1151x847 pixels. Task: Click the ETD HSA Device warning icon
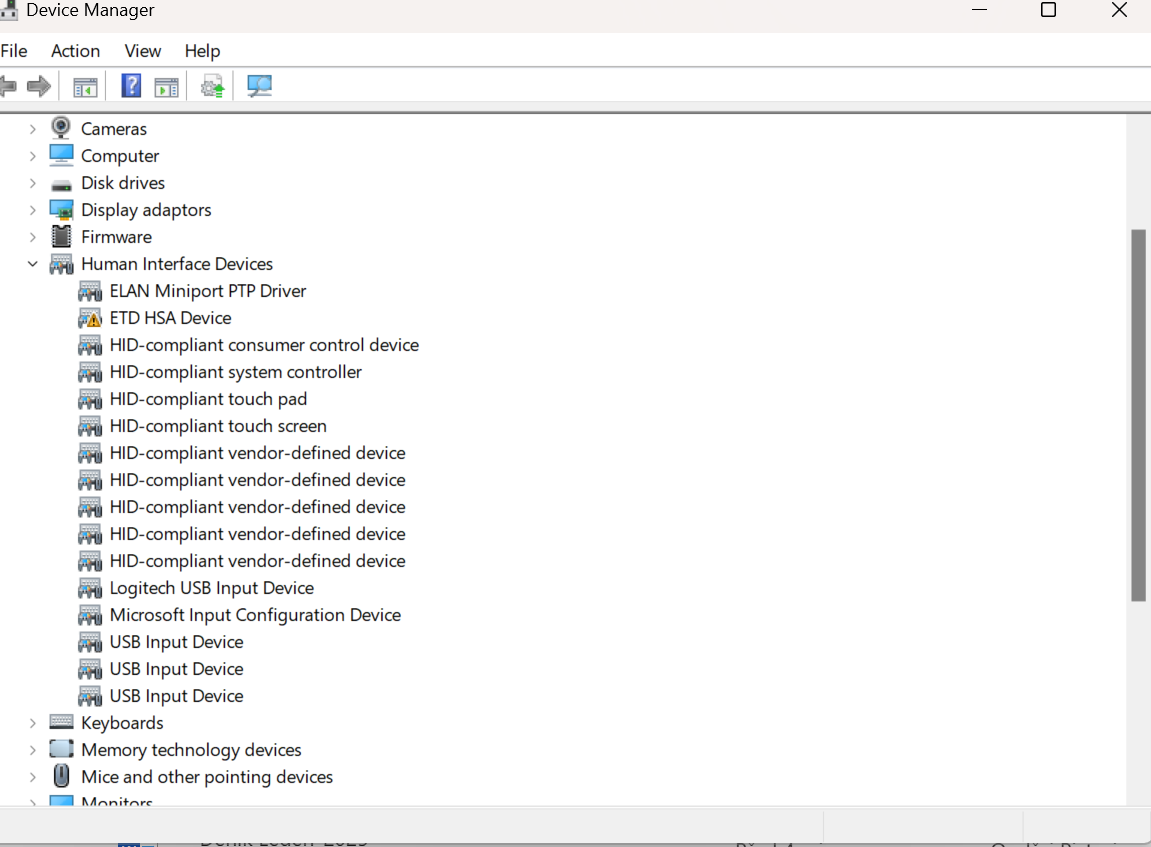[x=90, y=318]
